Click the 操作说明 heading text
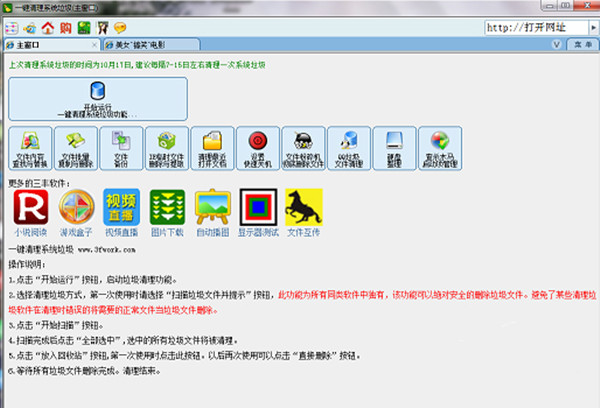The height and width of the screenshot is (408, 600). tap(27, 264)
